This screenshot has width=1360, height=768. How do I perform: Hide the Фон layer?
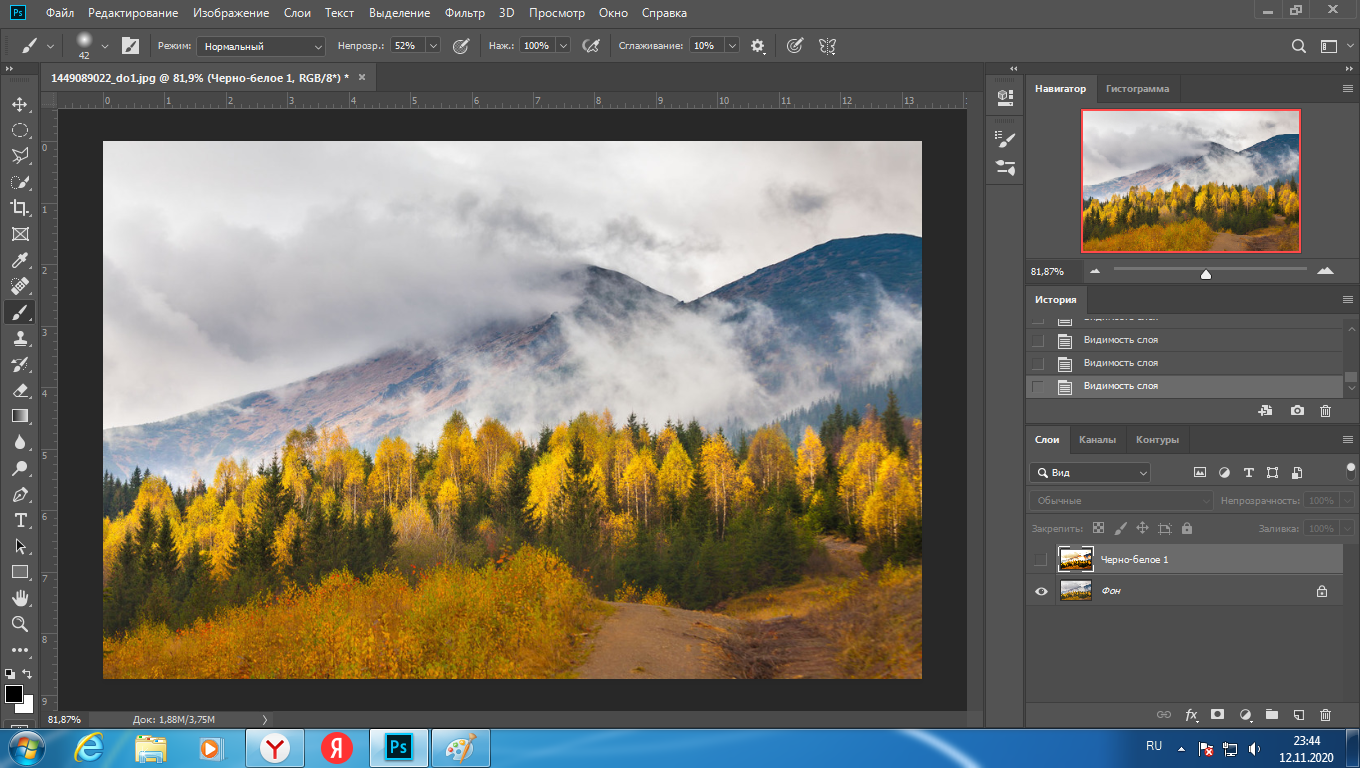click(1041, 591)
